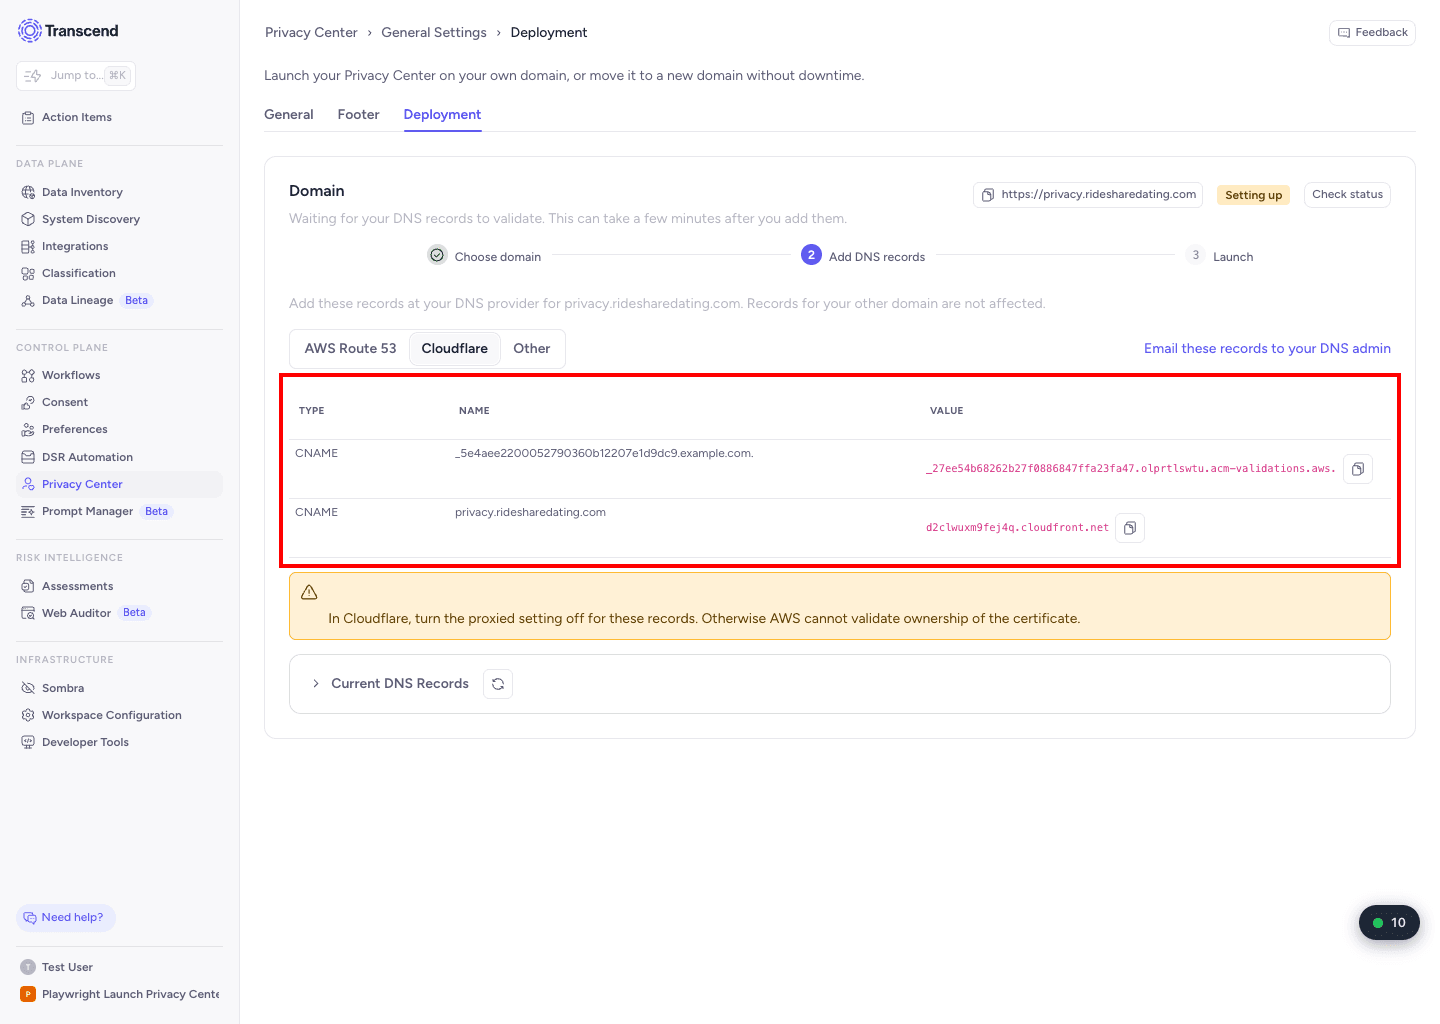
Task: Choose the AWS Route 53 provider tab
Action: pos(350,349)
